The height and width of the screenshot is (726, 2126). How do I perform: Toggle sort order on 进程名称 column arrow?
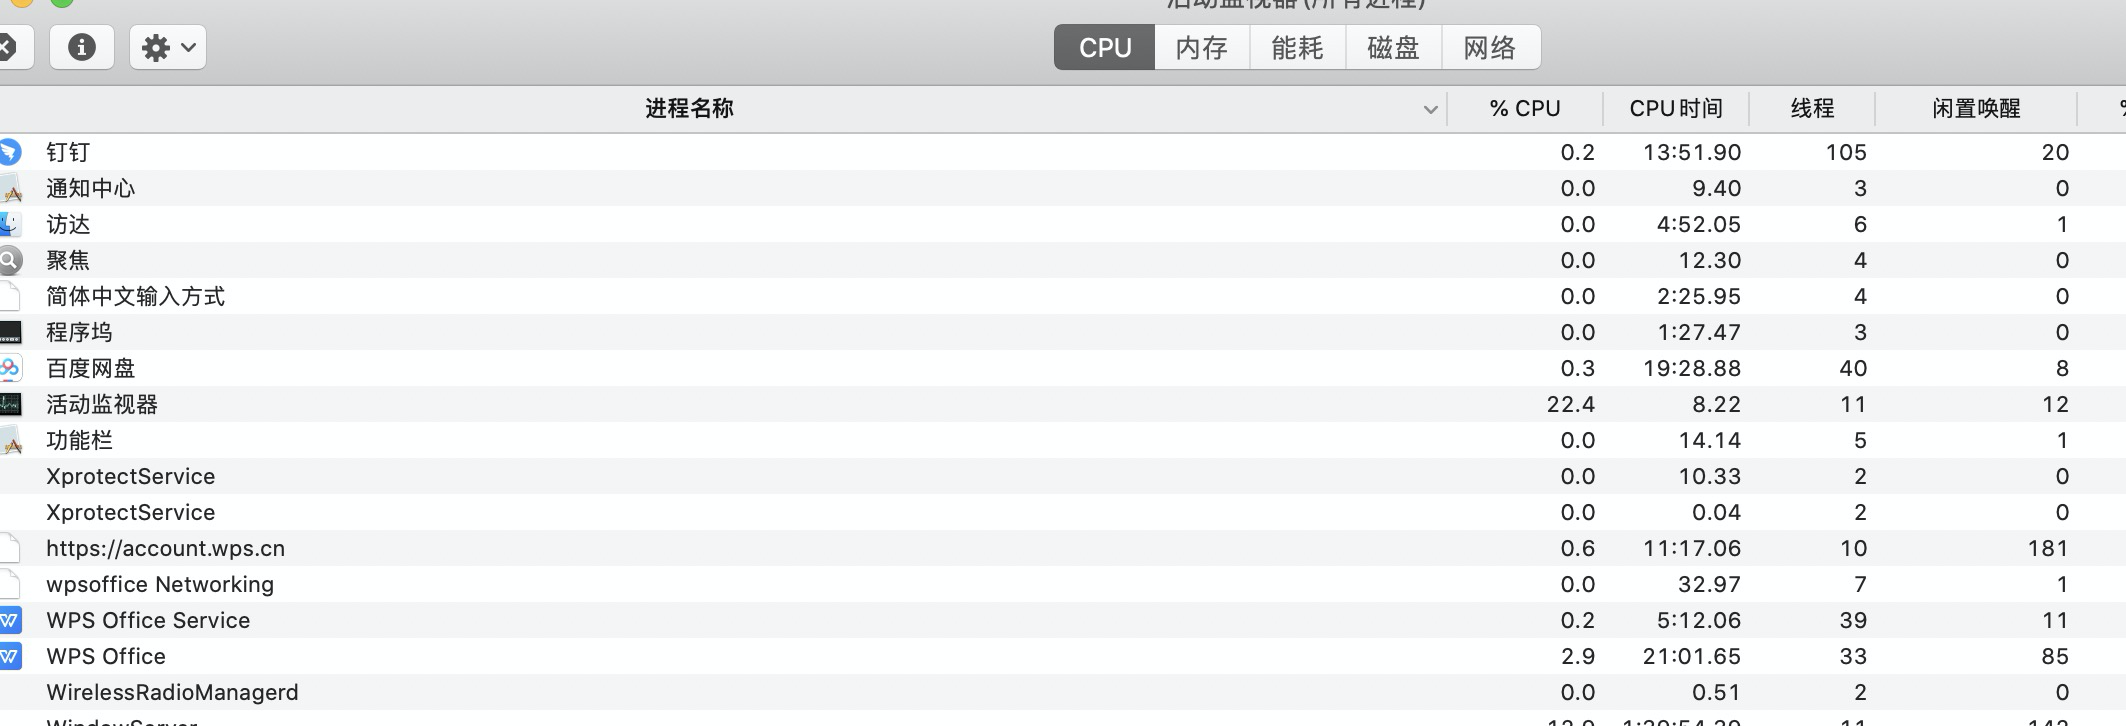(1430, 109)
